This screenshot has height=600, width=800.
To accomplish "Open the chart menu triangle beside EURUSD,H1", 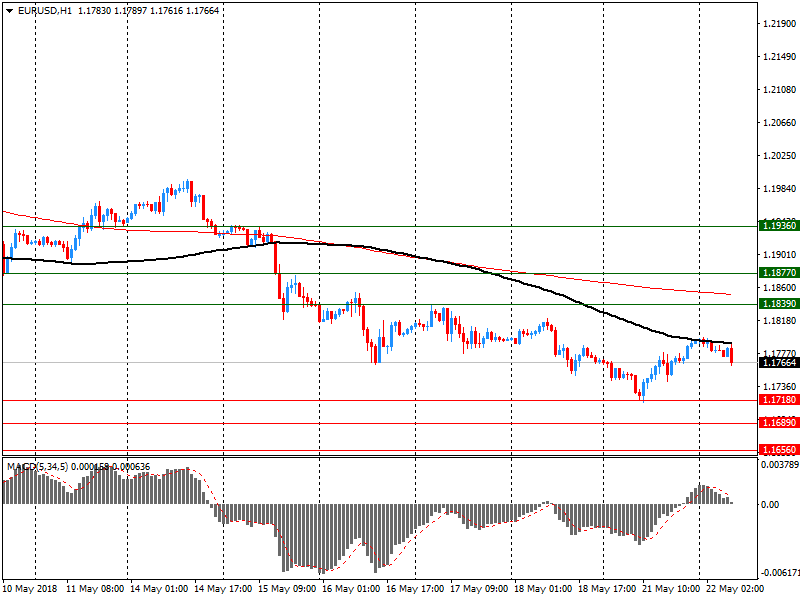I will [9, 11].
